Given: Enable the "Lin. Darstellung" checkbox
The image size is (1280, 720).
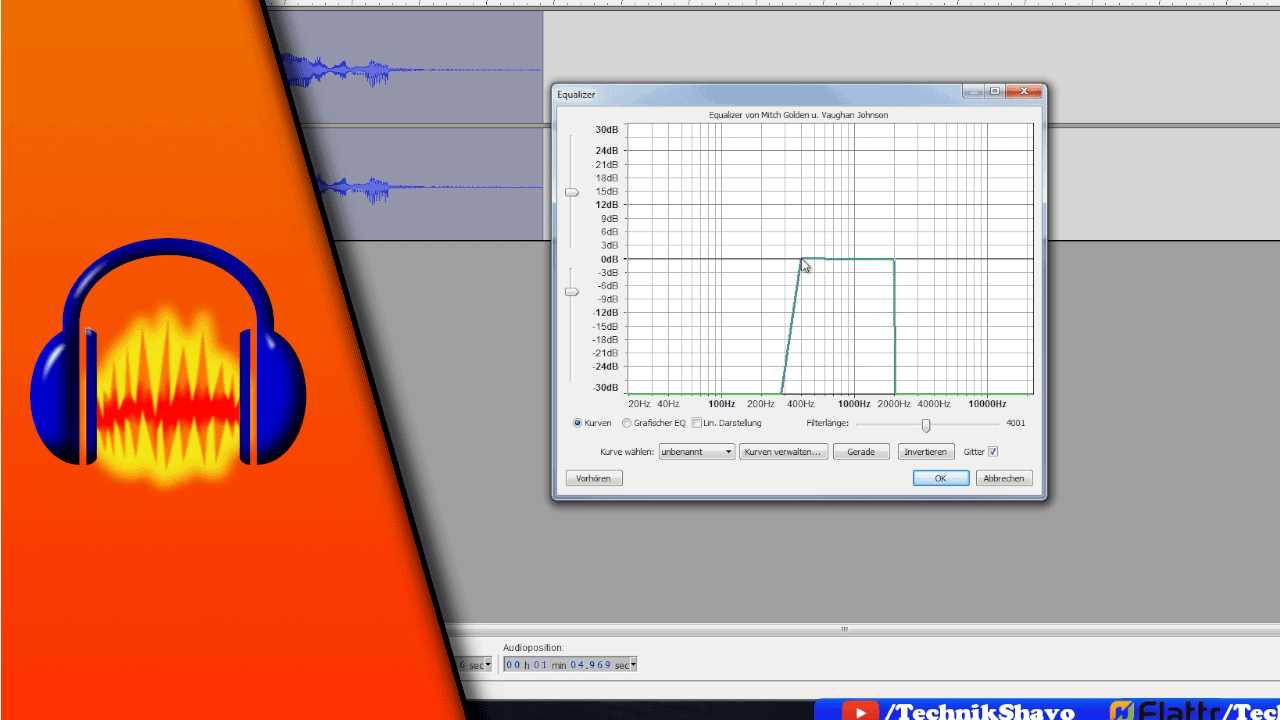Looking at the screenshot, I should click(696, 422).
